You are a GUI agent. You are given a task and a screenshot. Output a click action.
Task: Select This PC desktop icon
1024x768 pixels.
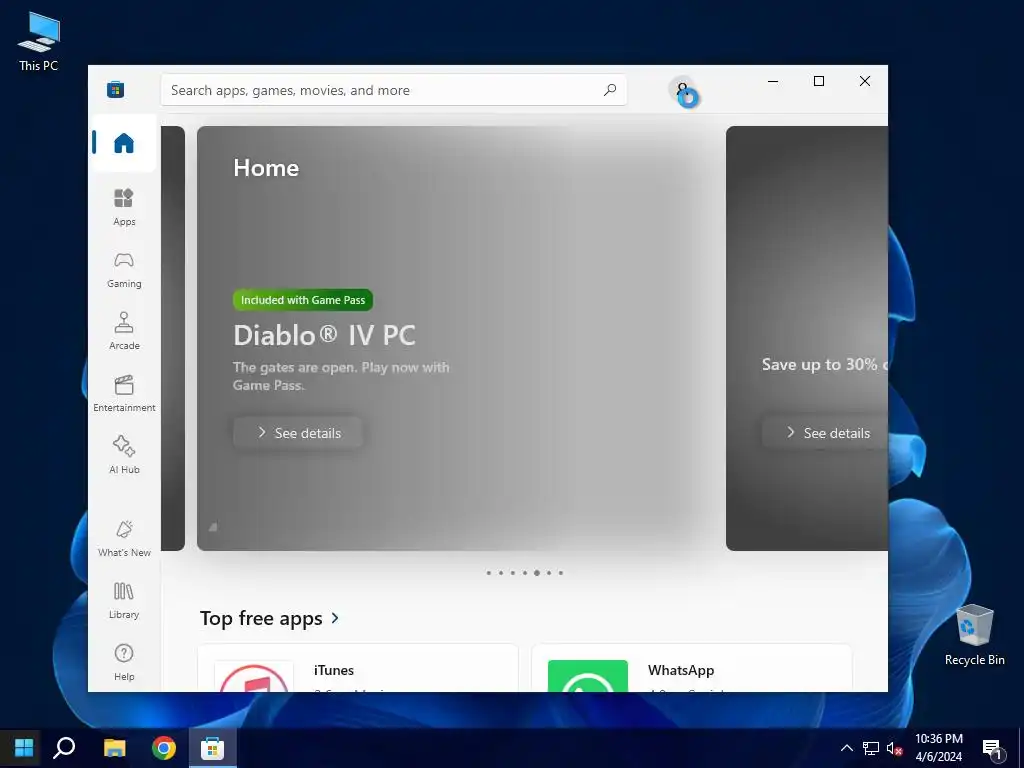[x=39, y=42]
